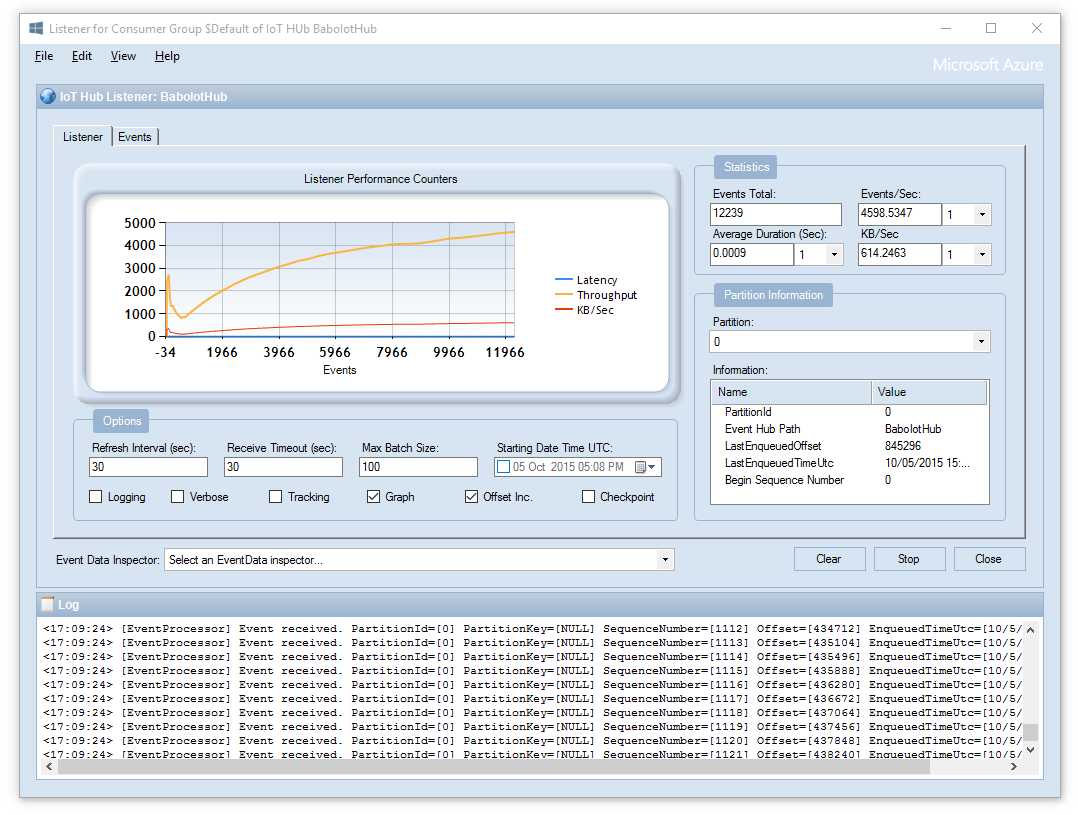The height and width of the screenshot is (815, 1078).
Task: Uncheck the Graph checkbox
Action: [373, 497]
